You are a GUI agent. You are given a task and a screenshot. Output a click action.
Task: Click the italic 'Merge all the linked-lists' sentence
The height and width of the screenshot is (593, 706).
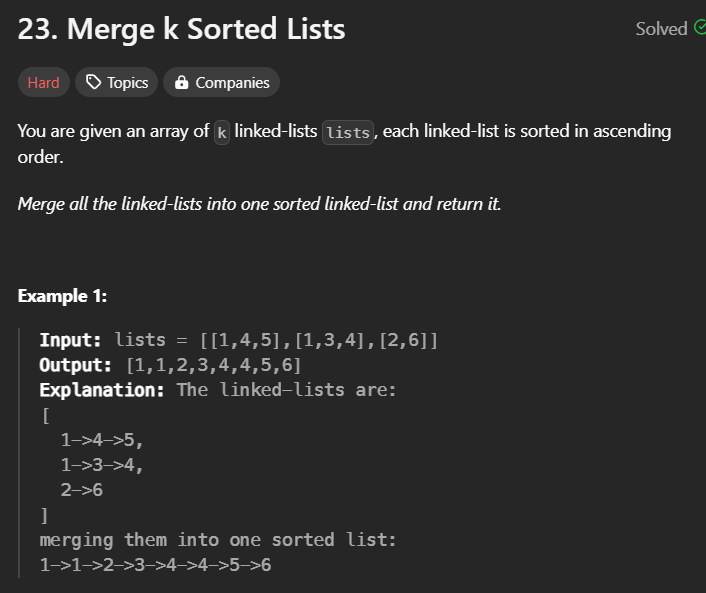259,204
